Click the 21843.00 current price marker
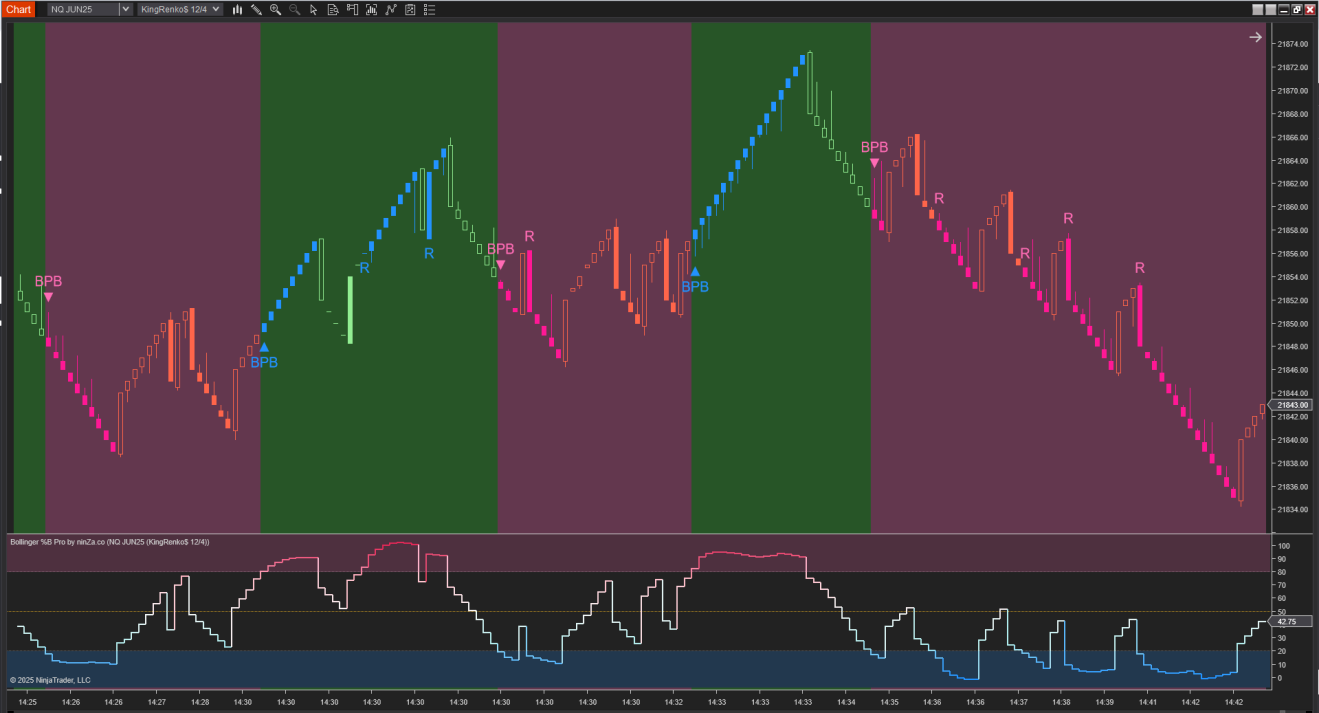Viewport: 1319px width, 713px height. click(x=1291, y=405)
